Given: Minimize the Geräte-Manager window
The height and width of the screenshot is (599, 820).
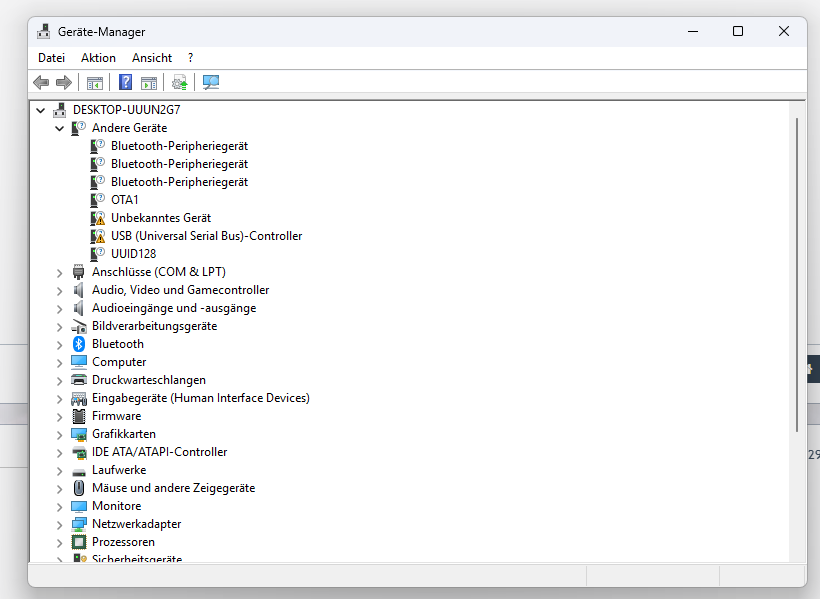Looking at the screenshot, I should click(x=693, y=31).
